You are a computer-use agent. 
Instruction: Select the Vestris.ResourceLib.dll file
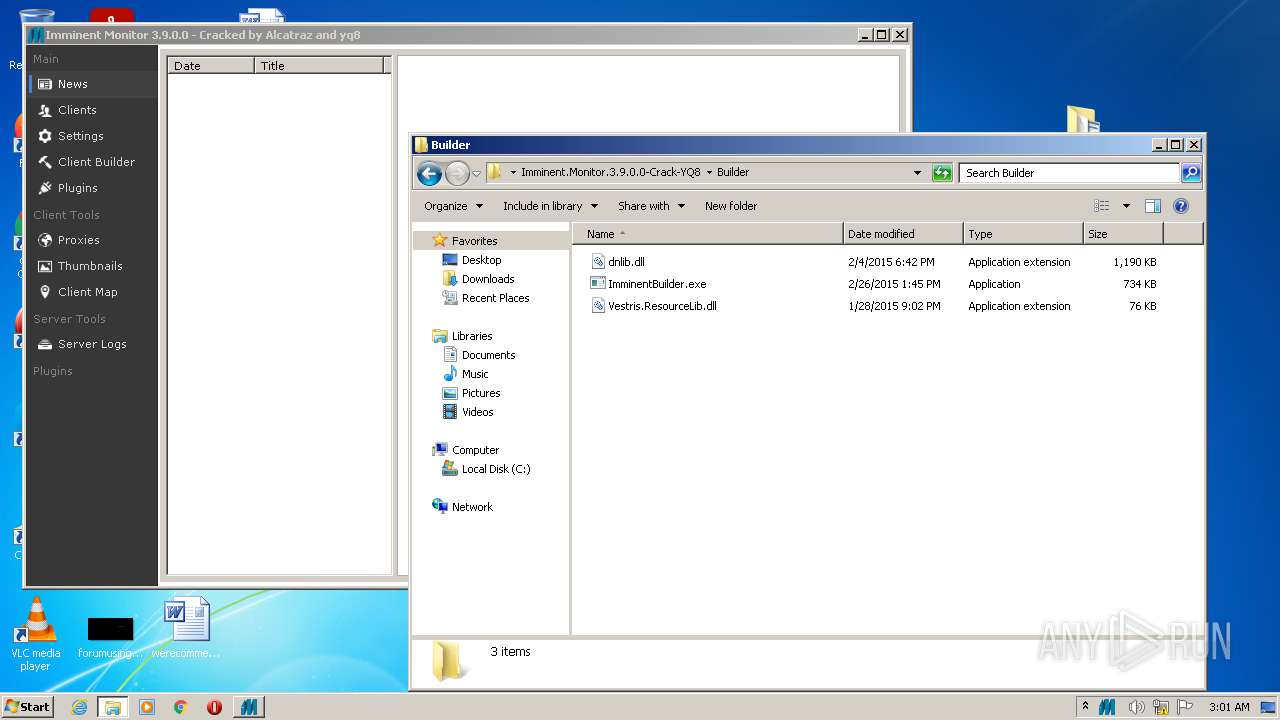[x=662, y=306]
